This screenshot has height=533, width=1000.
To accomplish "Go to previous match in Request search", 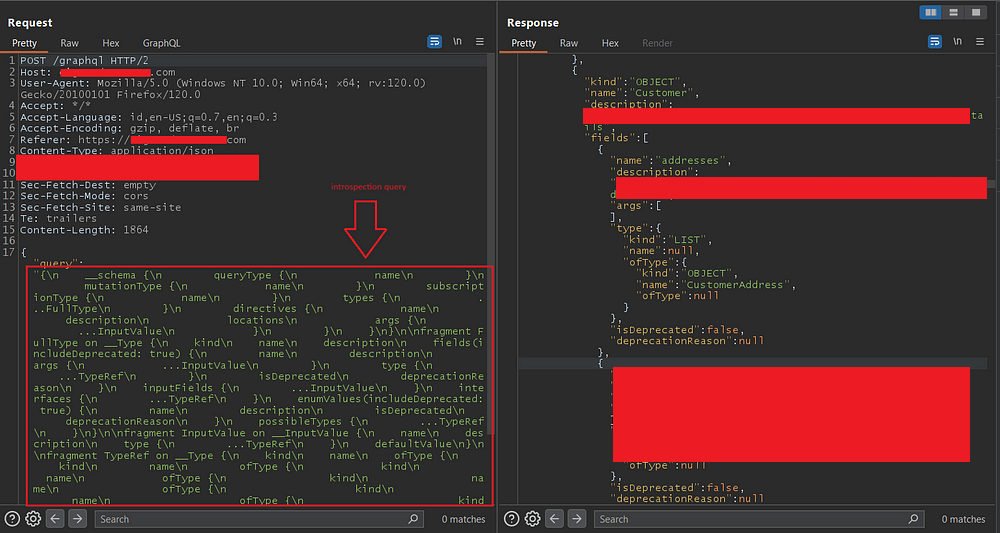I will [x=55, y=518].
